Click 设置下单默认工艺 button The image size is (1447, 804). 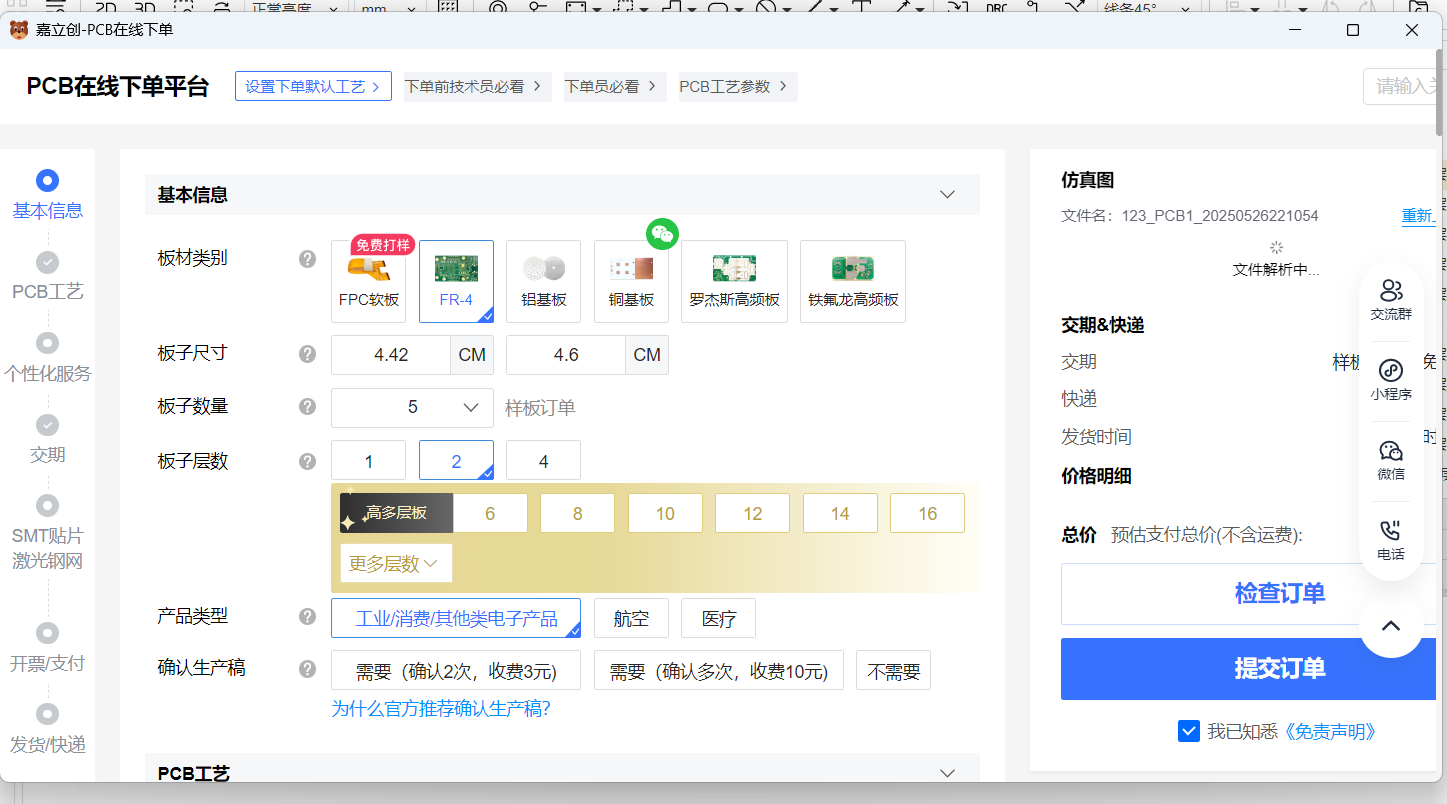313,86
